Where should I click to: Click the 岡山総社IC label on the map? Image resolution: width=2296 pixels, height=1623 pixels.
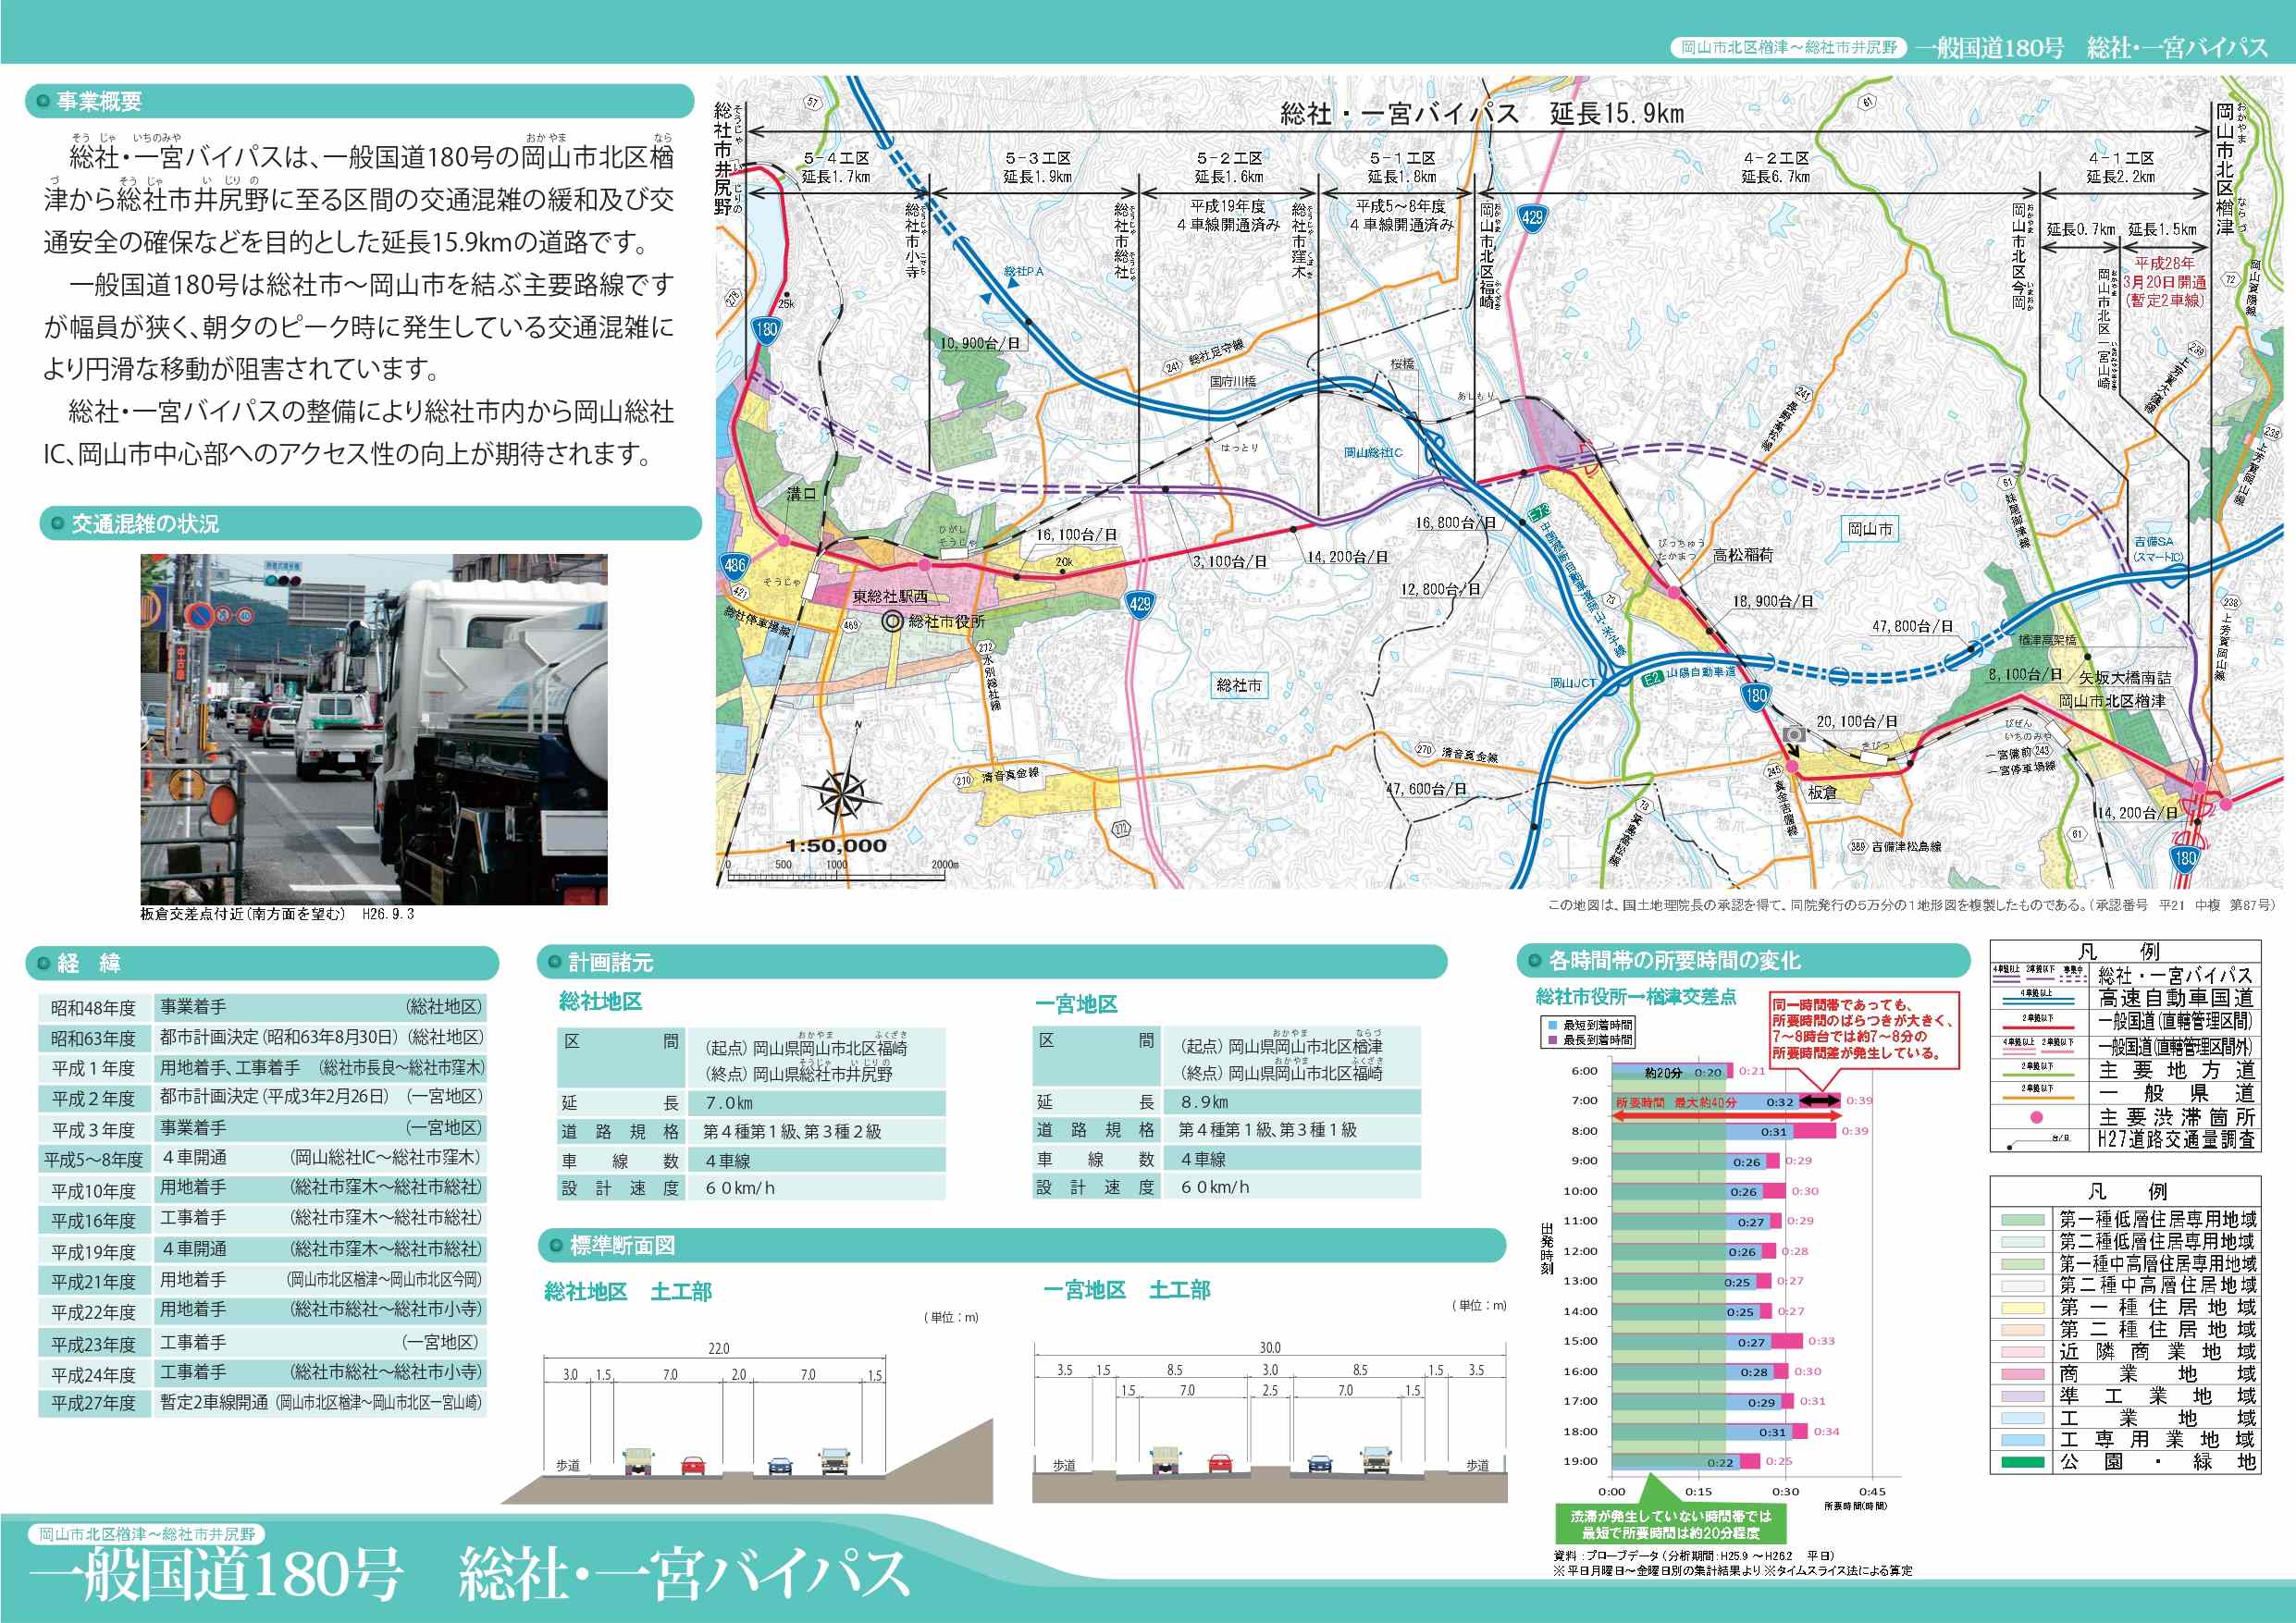click(x=1373, y=452)
